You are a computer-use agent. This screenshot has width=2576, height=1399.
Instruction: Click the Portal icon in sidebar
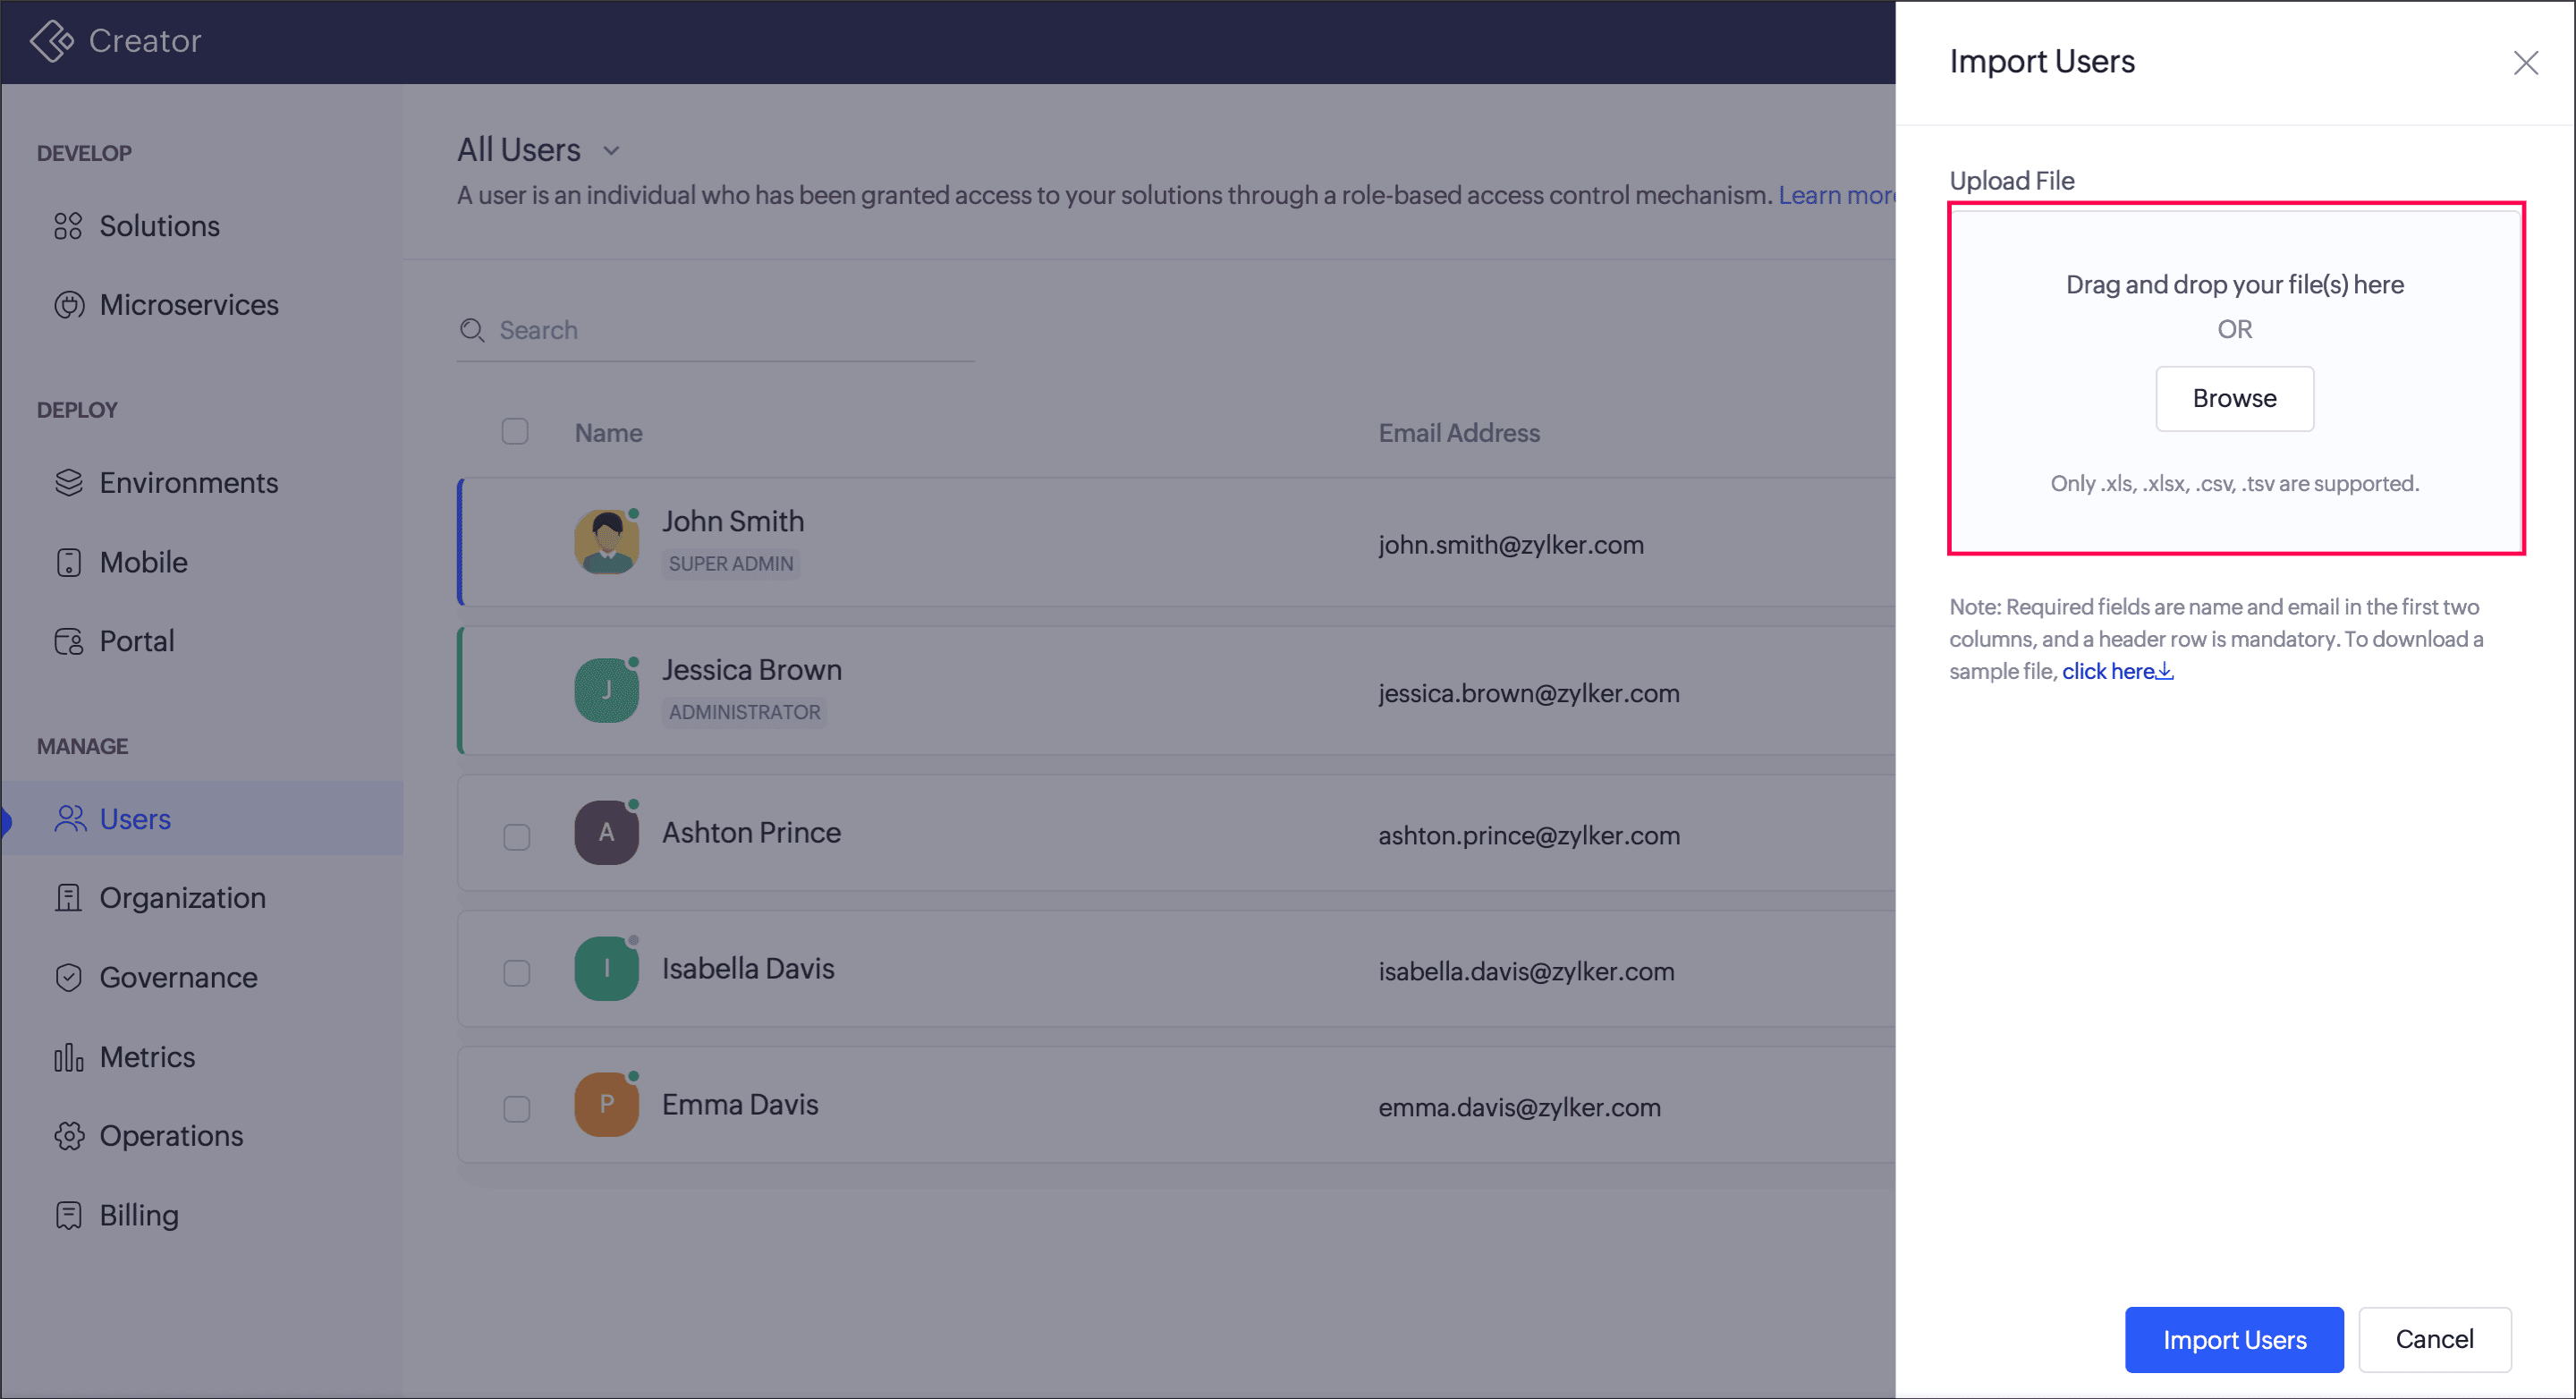(x=68, y=641)
